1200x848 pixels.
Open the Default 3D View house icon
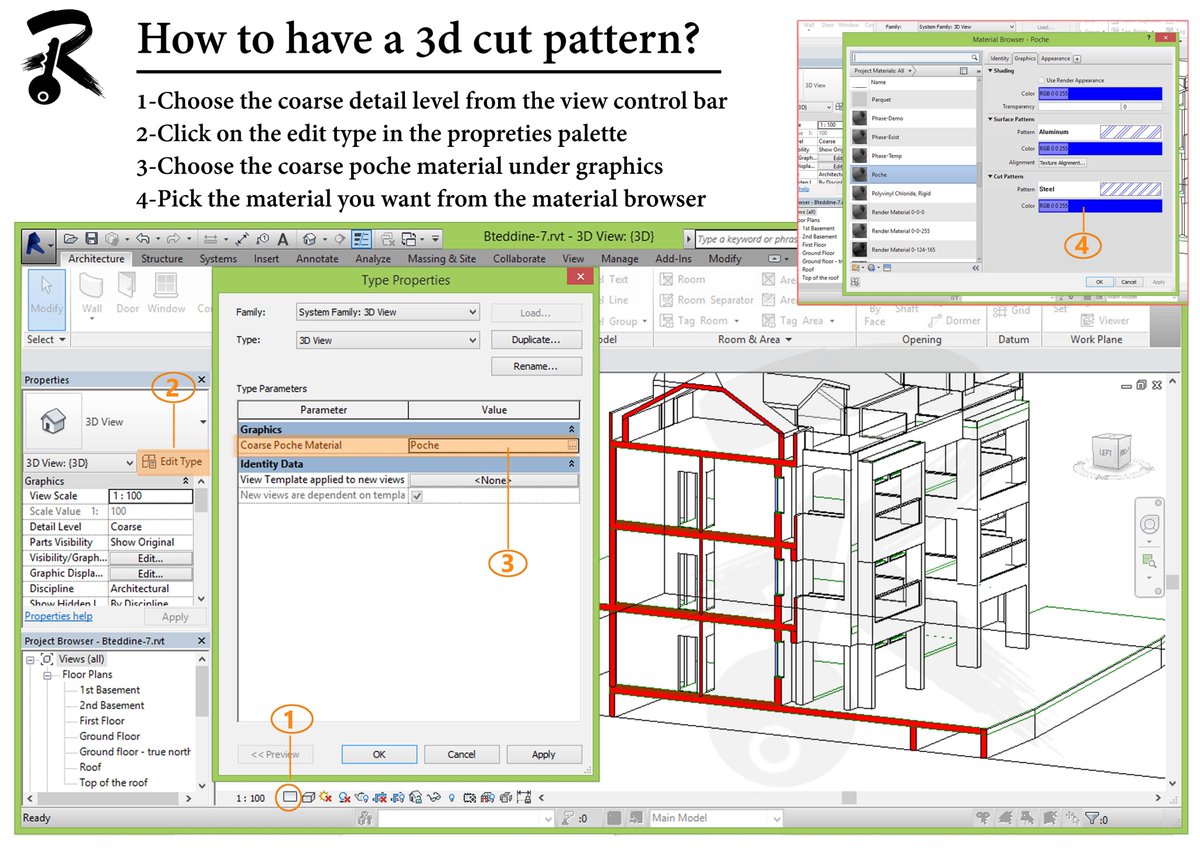(310, 239)
